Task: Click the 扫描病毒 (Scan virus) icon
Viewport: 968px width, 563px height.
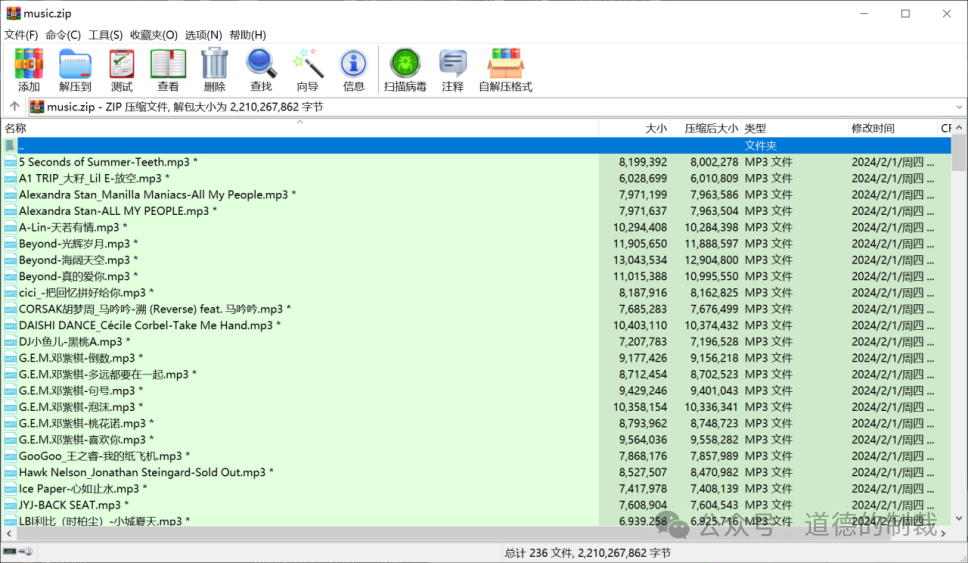Action: click(x=405, y=64)
